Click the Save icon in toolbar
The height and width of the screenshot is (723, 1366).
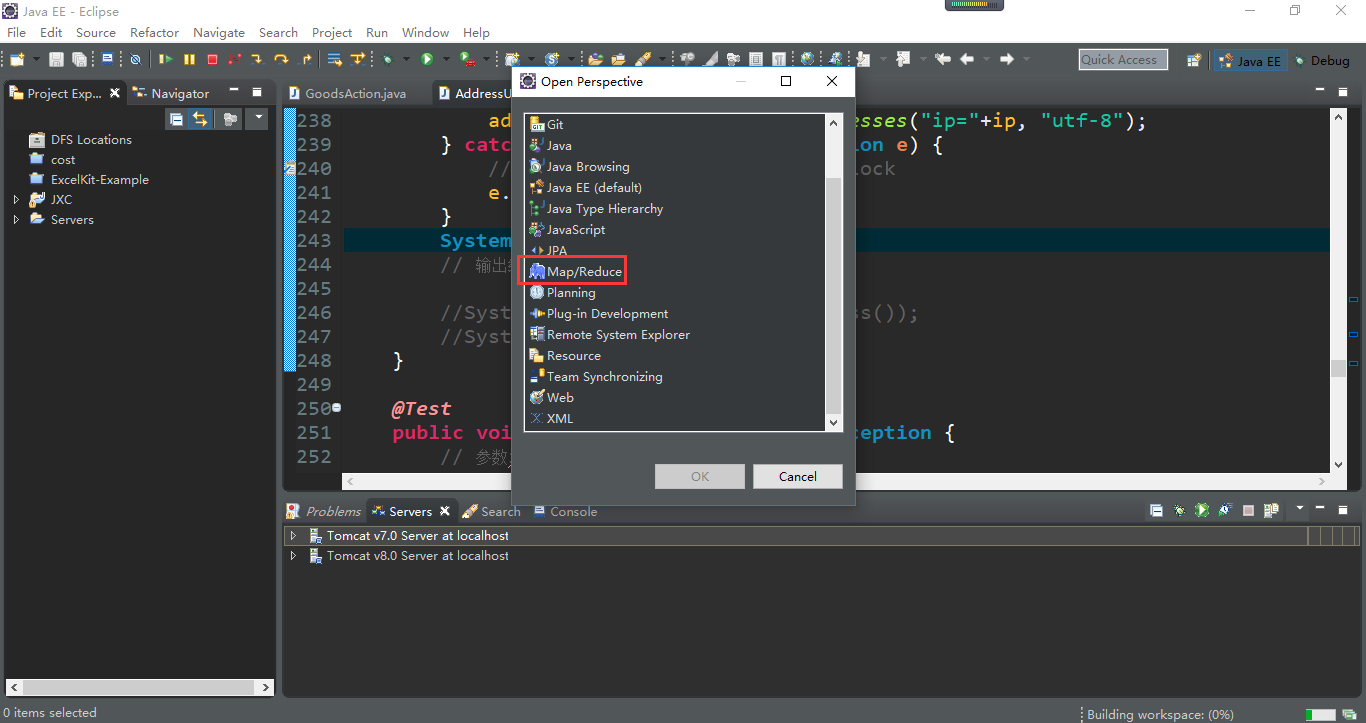pyautogui.click(x=57, y=60)
